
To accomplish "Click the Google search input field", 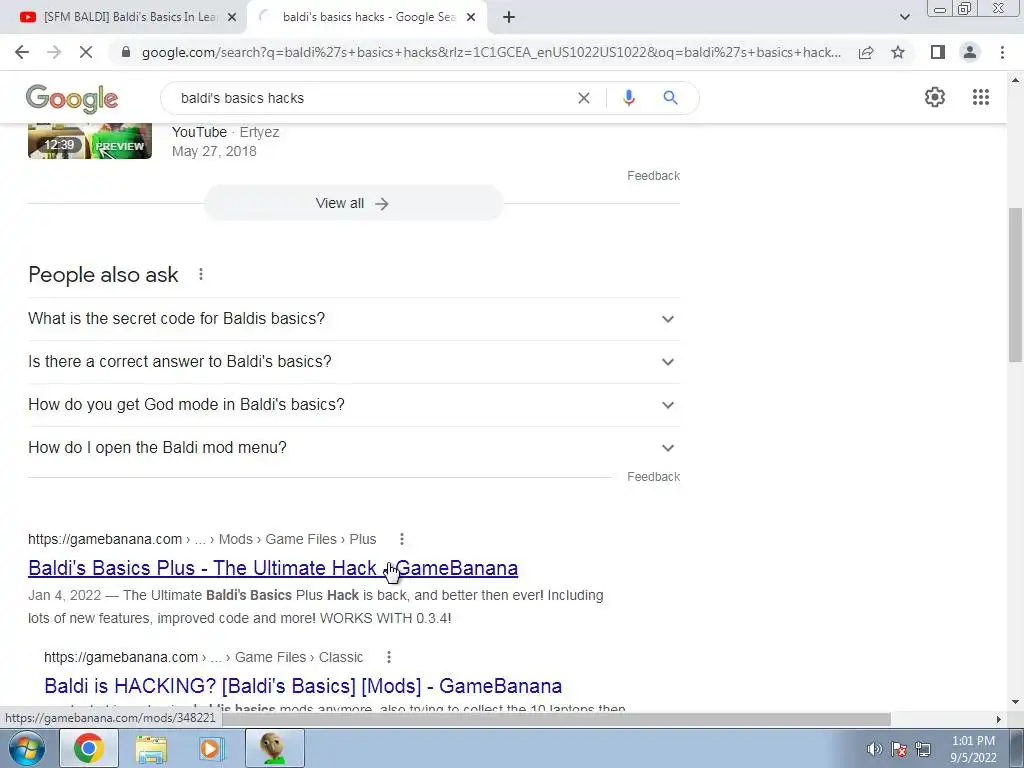I will click(372, 98).
